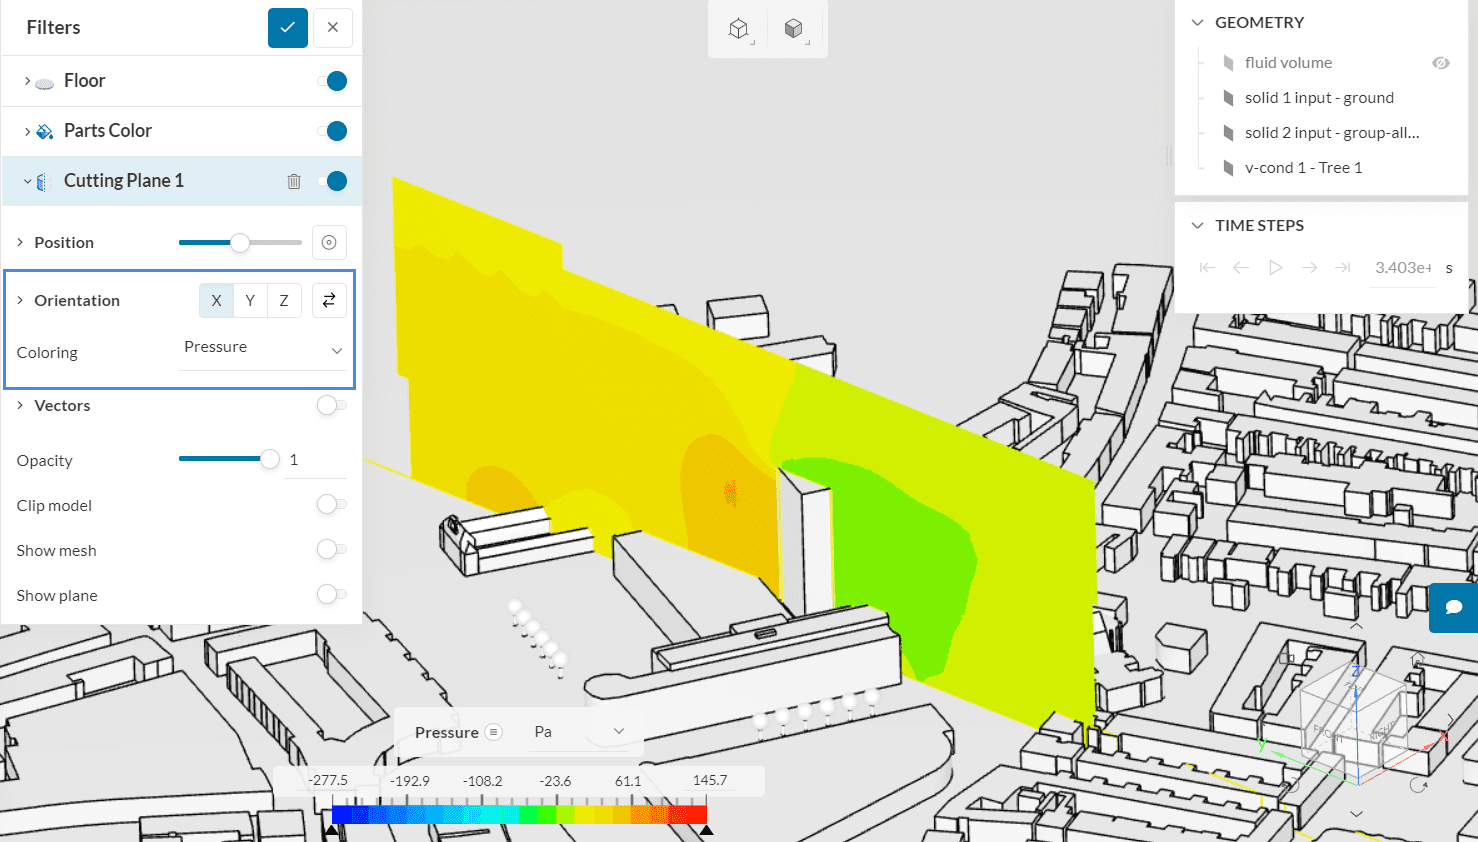Click the position picker target icon
1478x842 pixels.
(329, 242)
